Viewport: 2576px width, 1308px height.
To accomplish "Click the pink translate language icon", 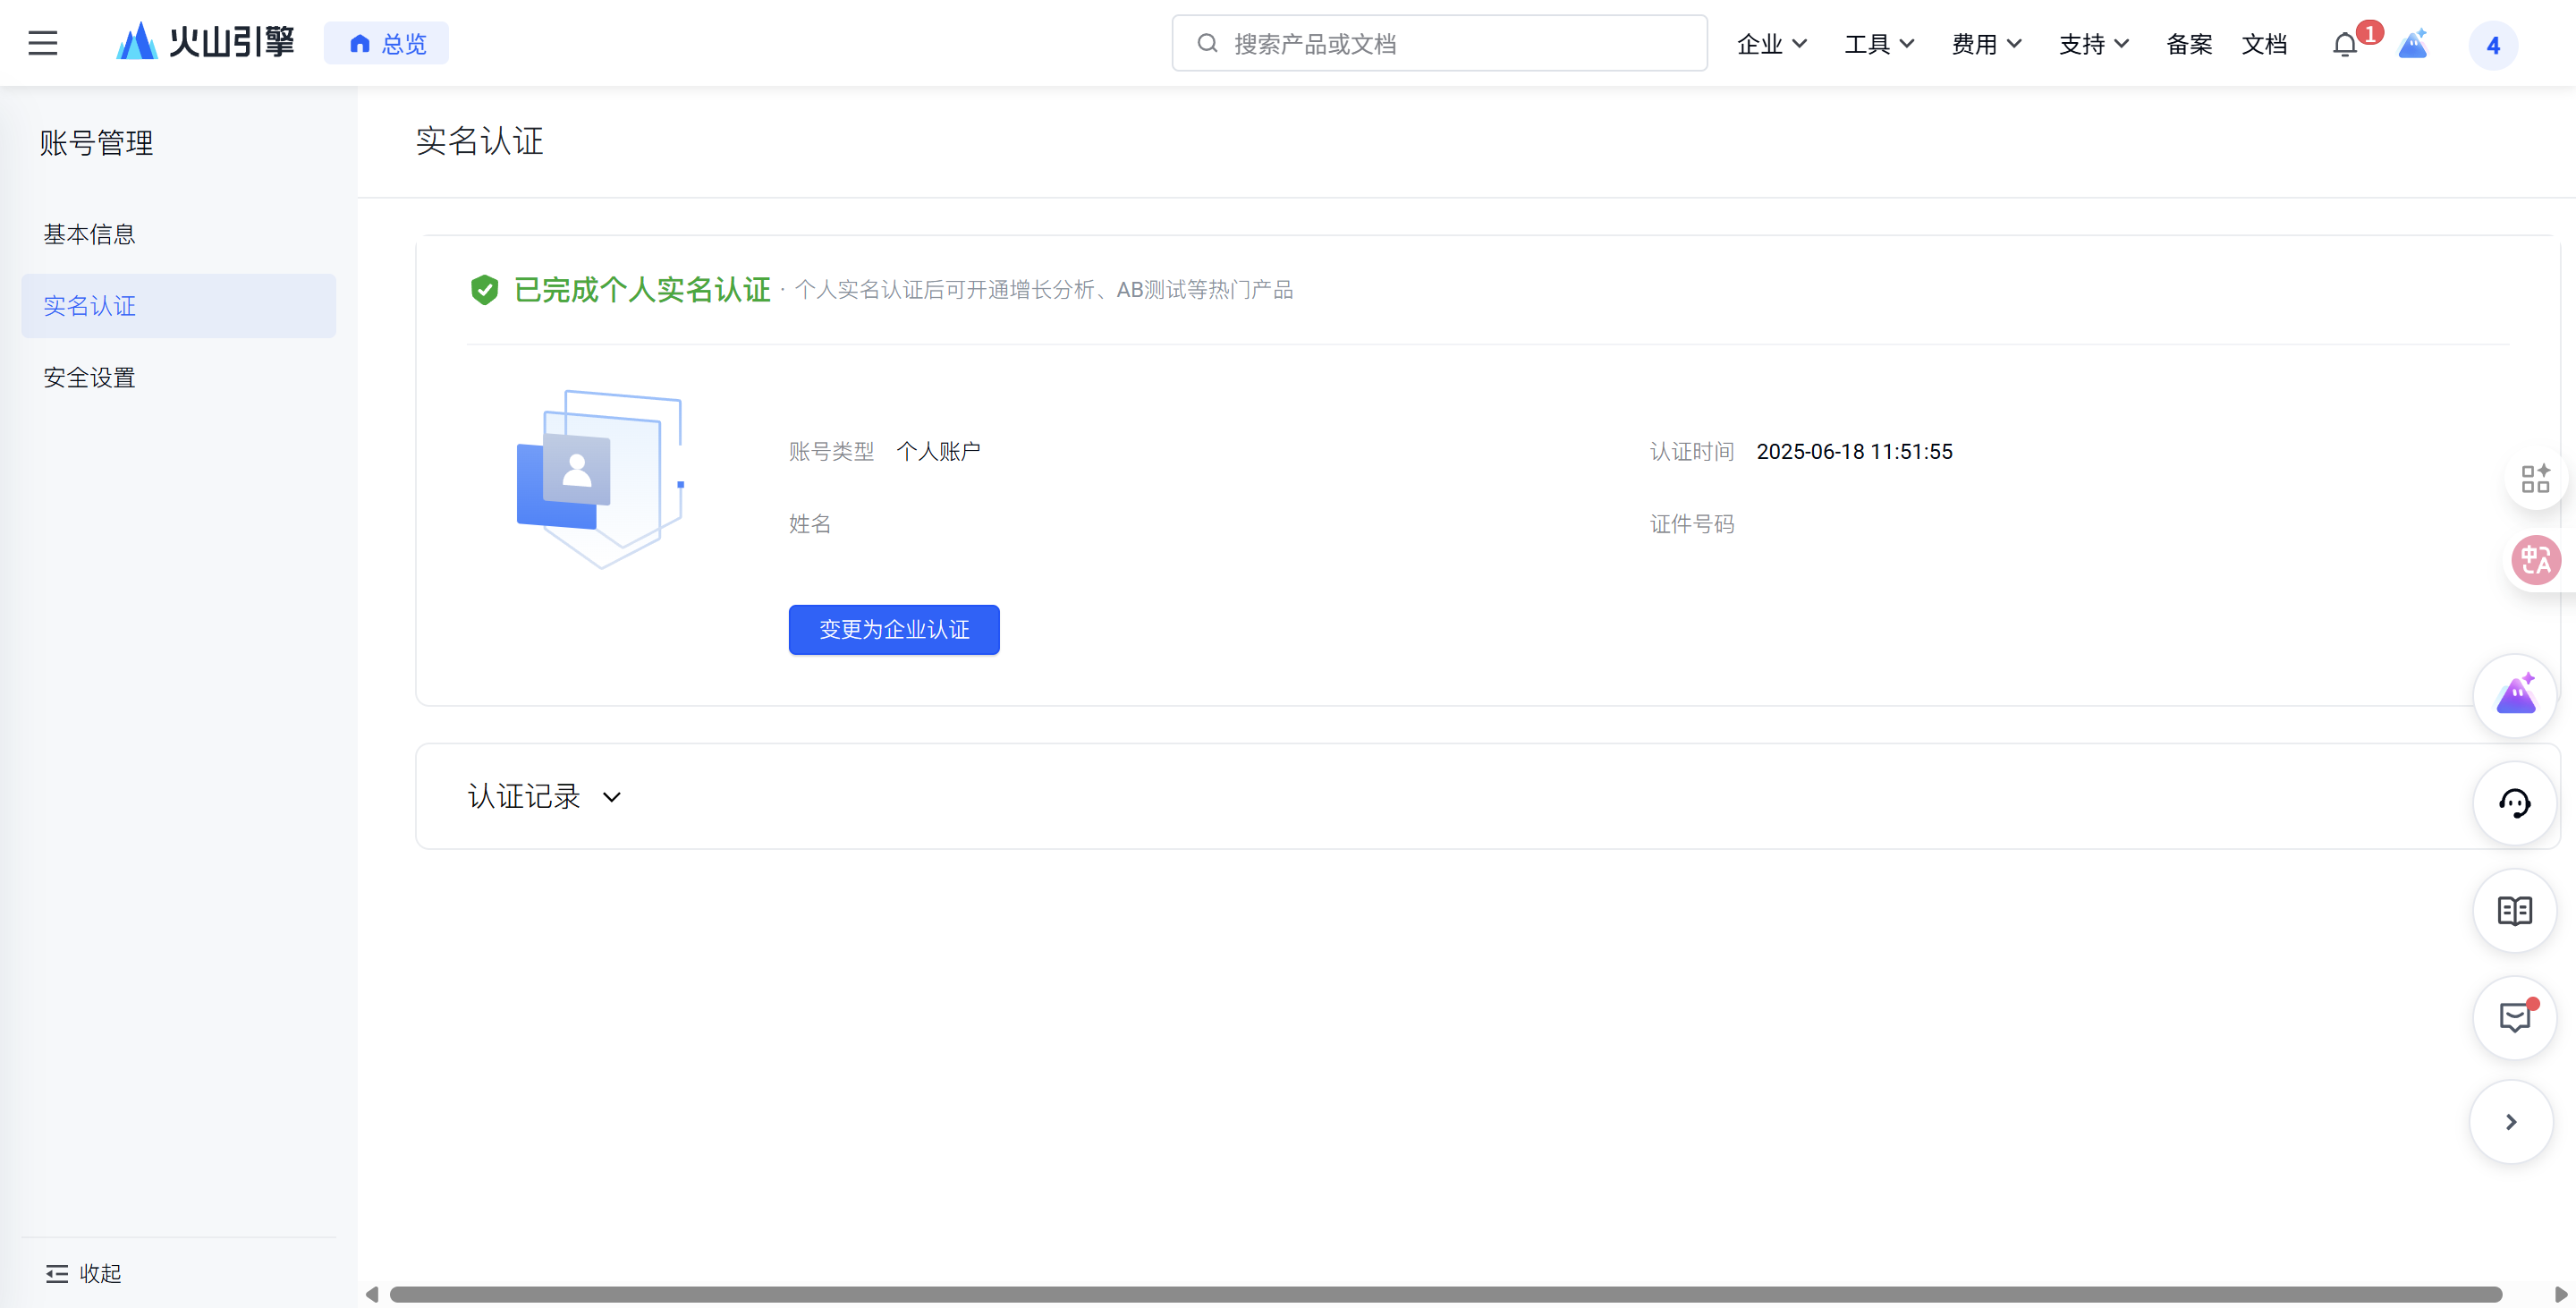I will coord(2535,559).
